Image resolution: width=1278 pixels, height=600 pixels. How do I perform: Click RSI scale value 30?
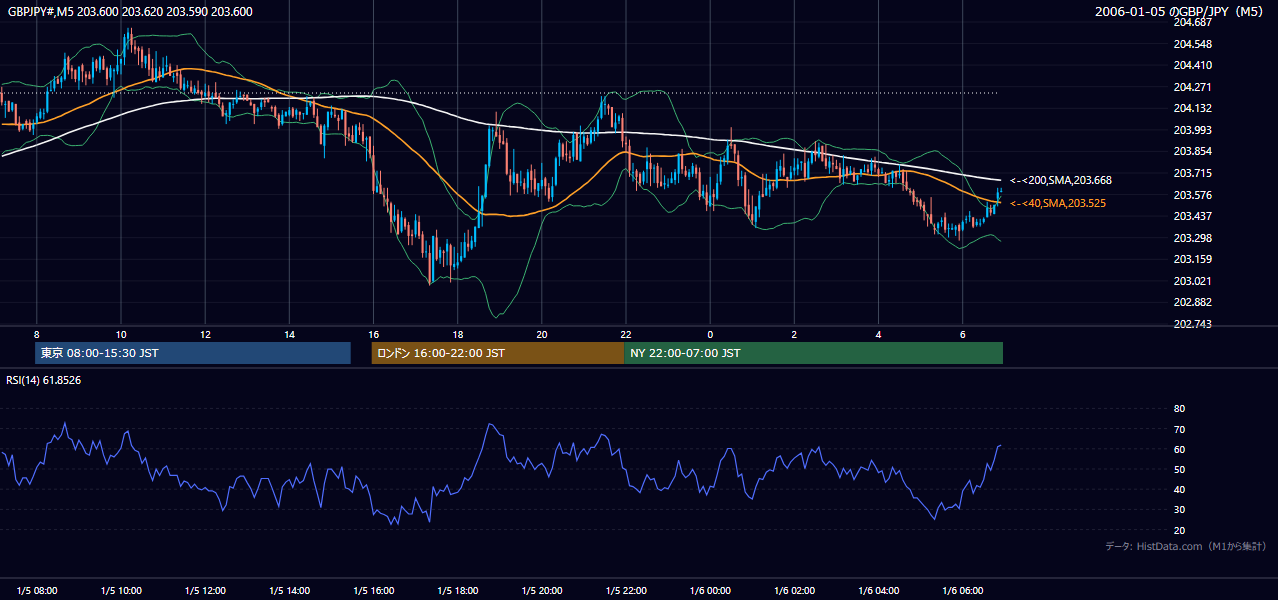click(1179, 510)
